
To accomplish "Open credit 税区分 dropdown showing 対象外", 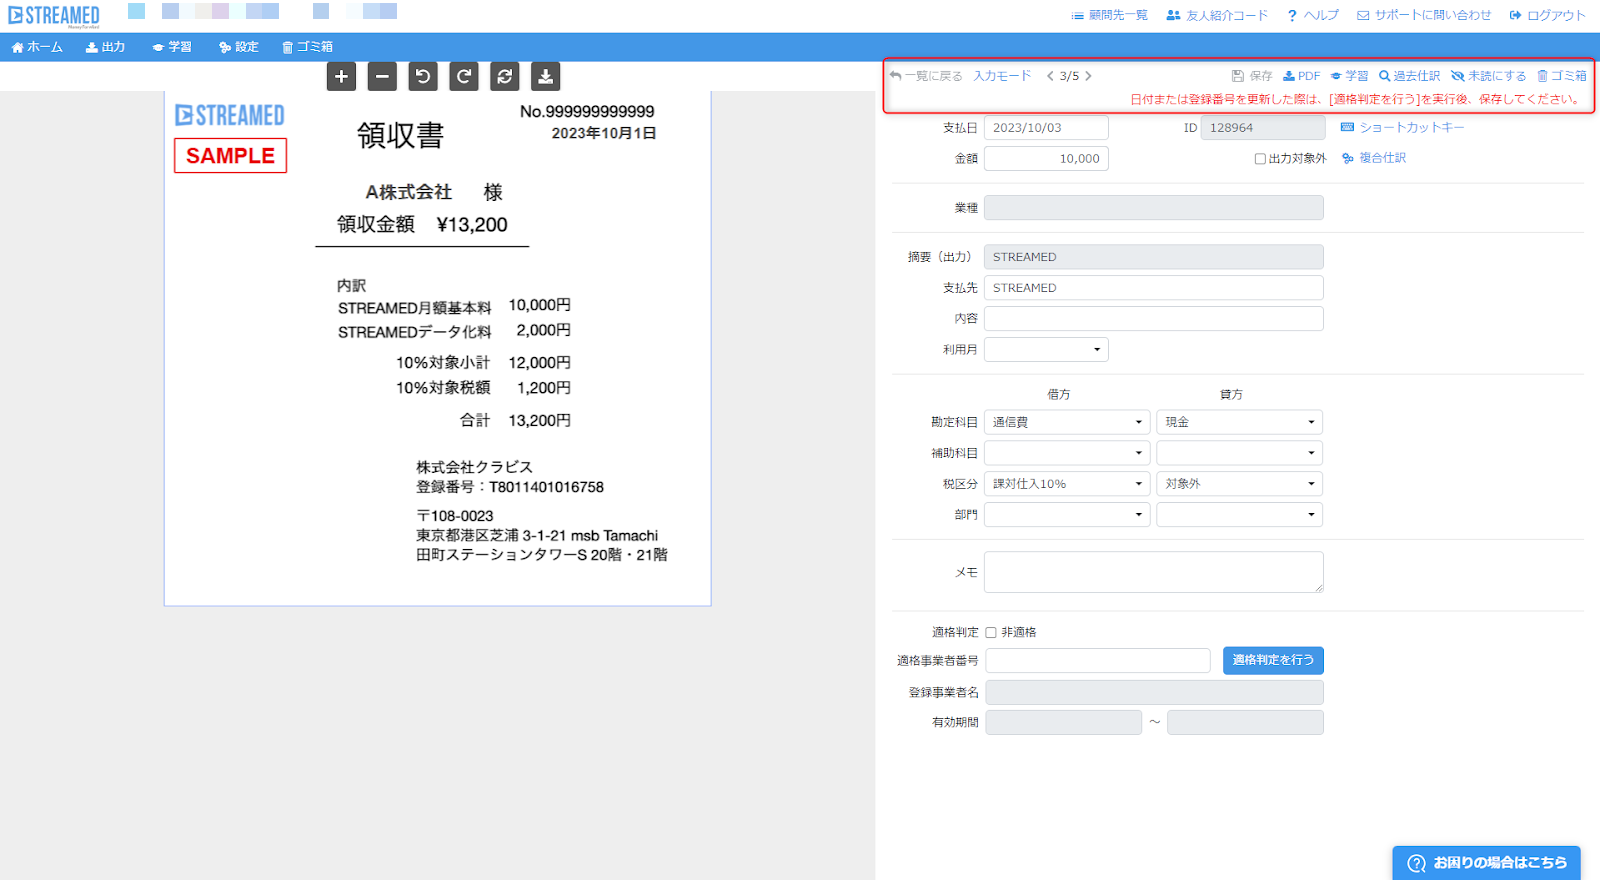I will [x=1240, y=484].
